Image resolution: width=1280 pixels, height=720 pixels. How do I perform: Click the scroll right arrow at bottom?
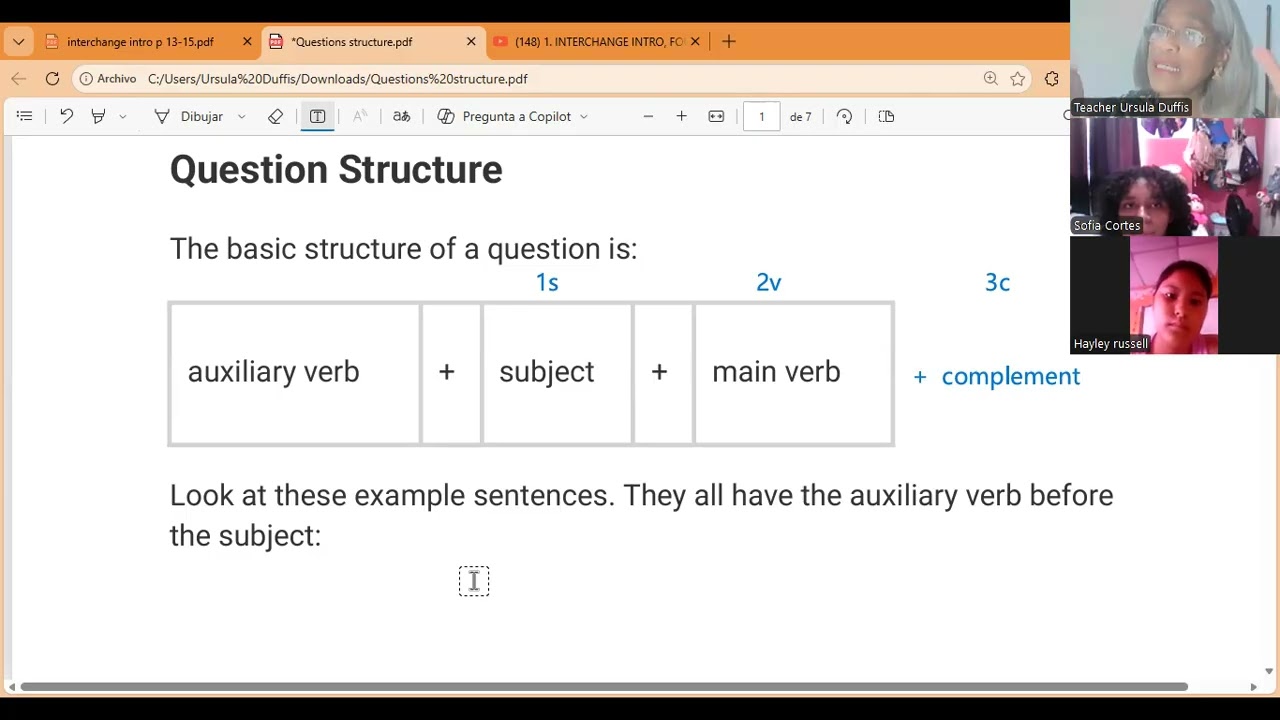[x=1253, y=687]
